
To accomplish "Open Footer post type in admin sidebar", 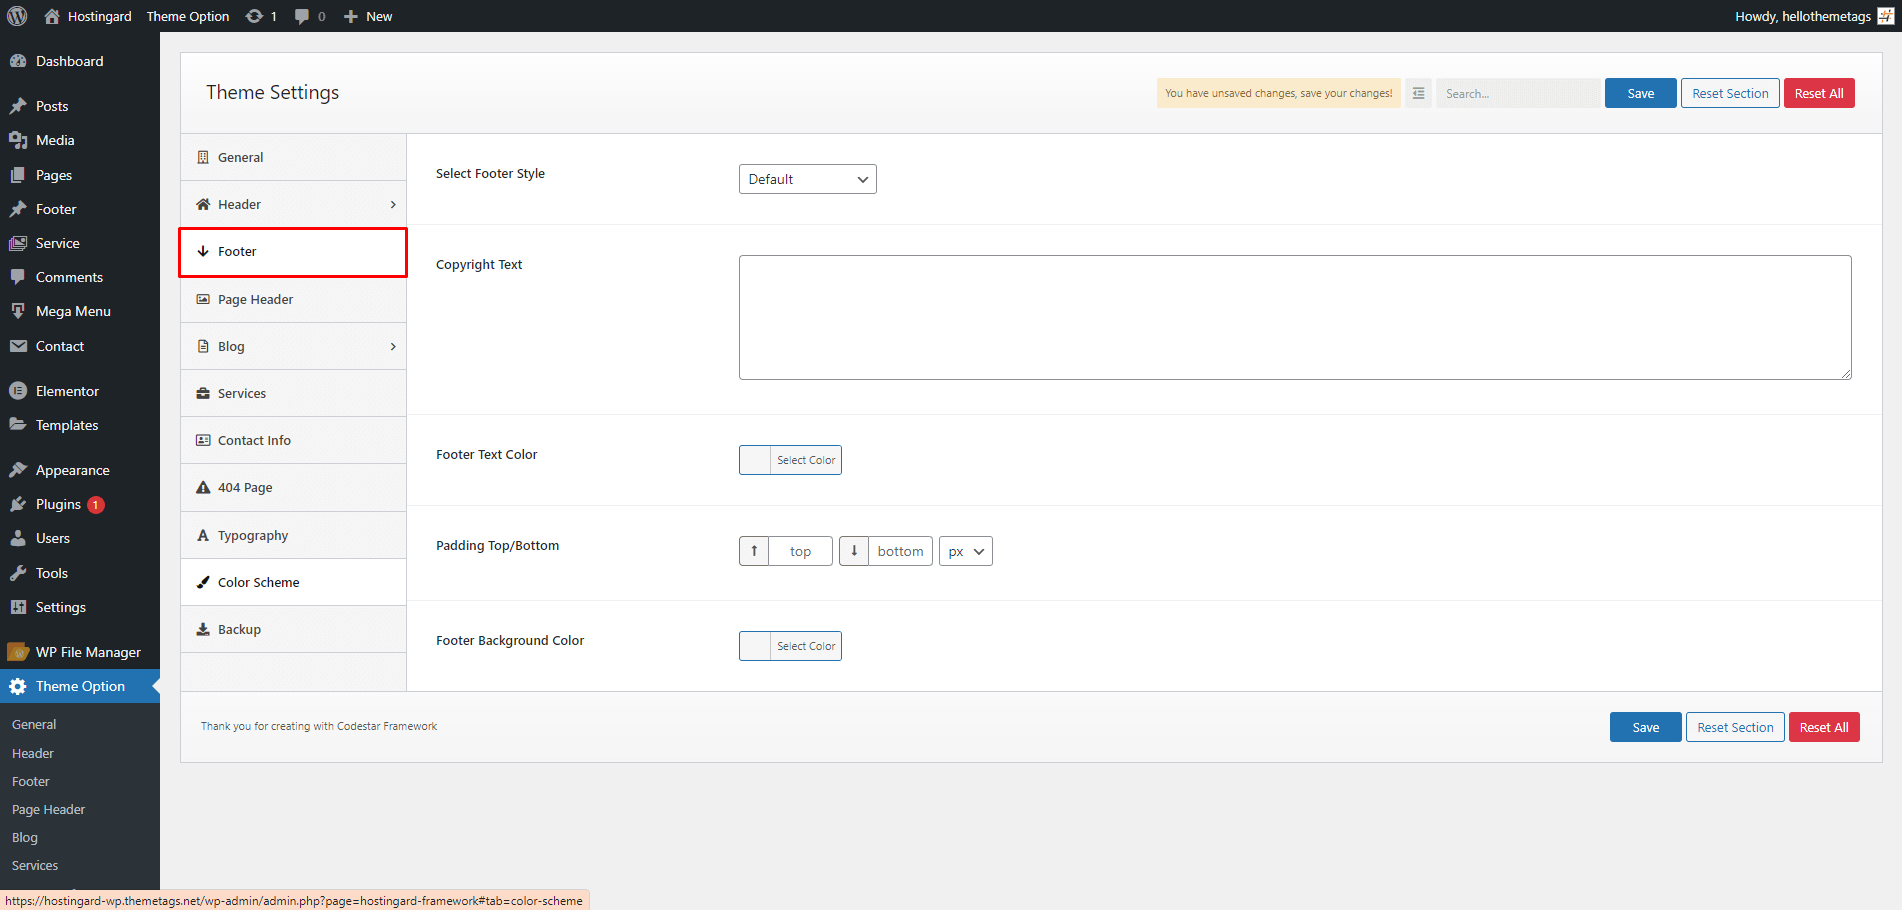I will [80, 209].
